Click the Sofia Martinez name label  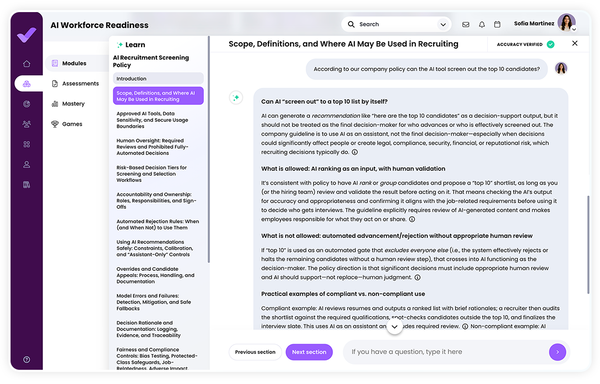[534, 24]
